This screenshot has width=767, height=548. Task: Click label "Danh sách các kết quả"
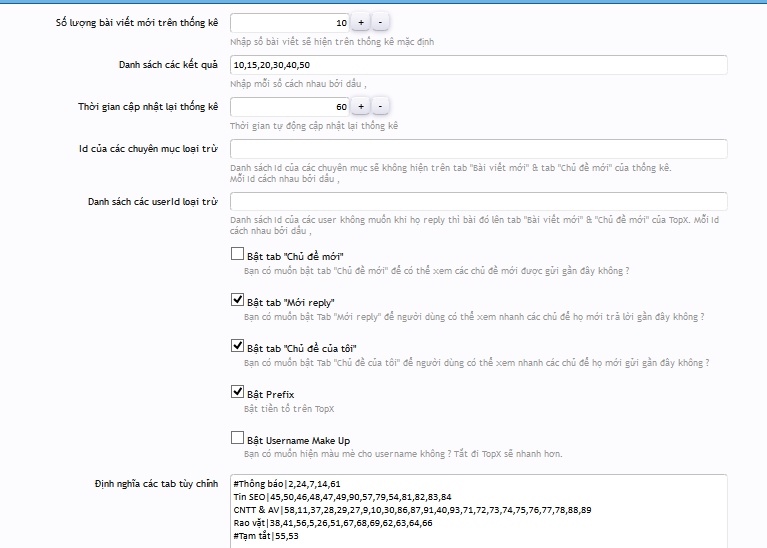pos(168,65)
